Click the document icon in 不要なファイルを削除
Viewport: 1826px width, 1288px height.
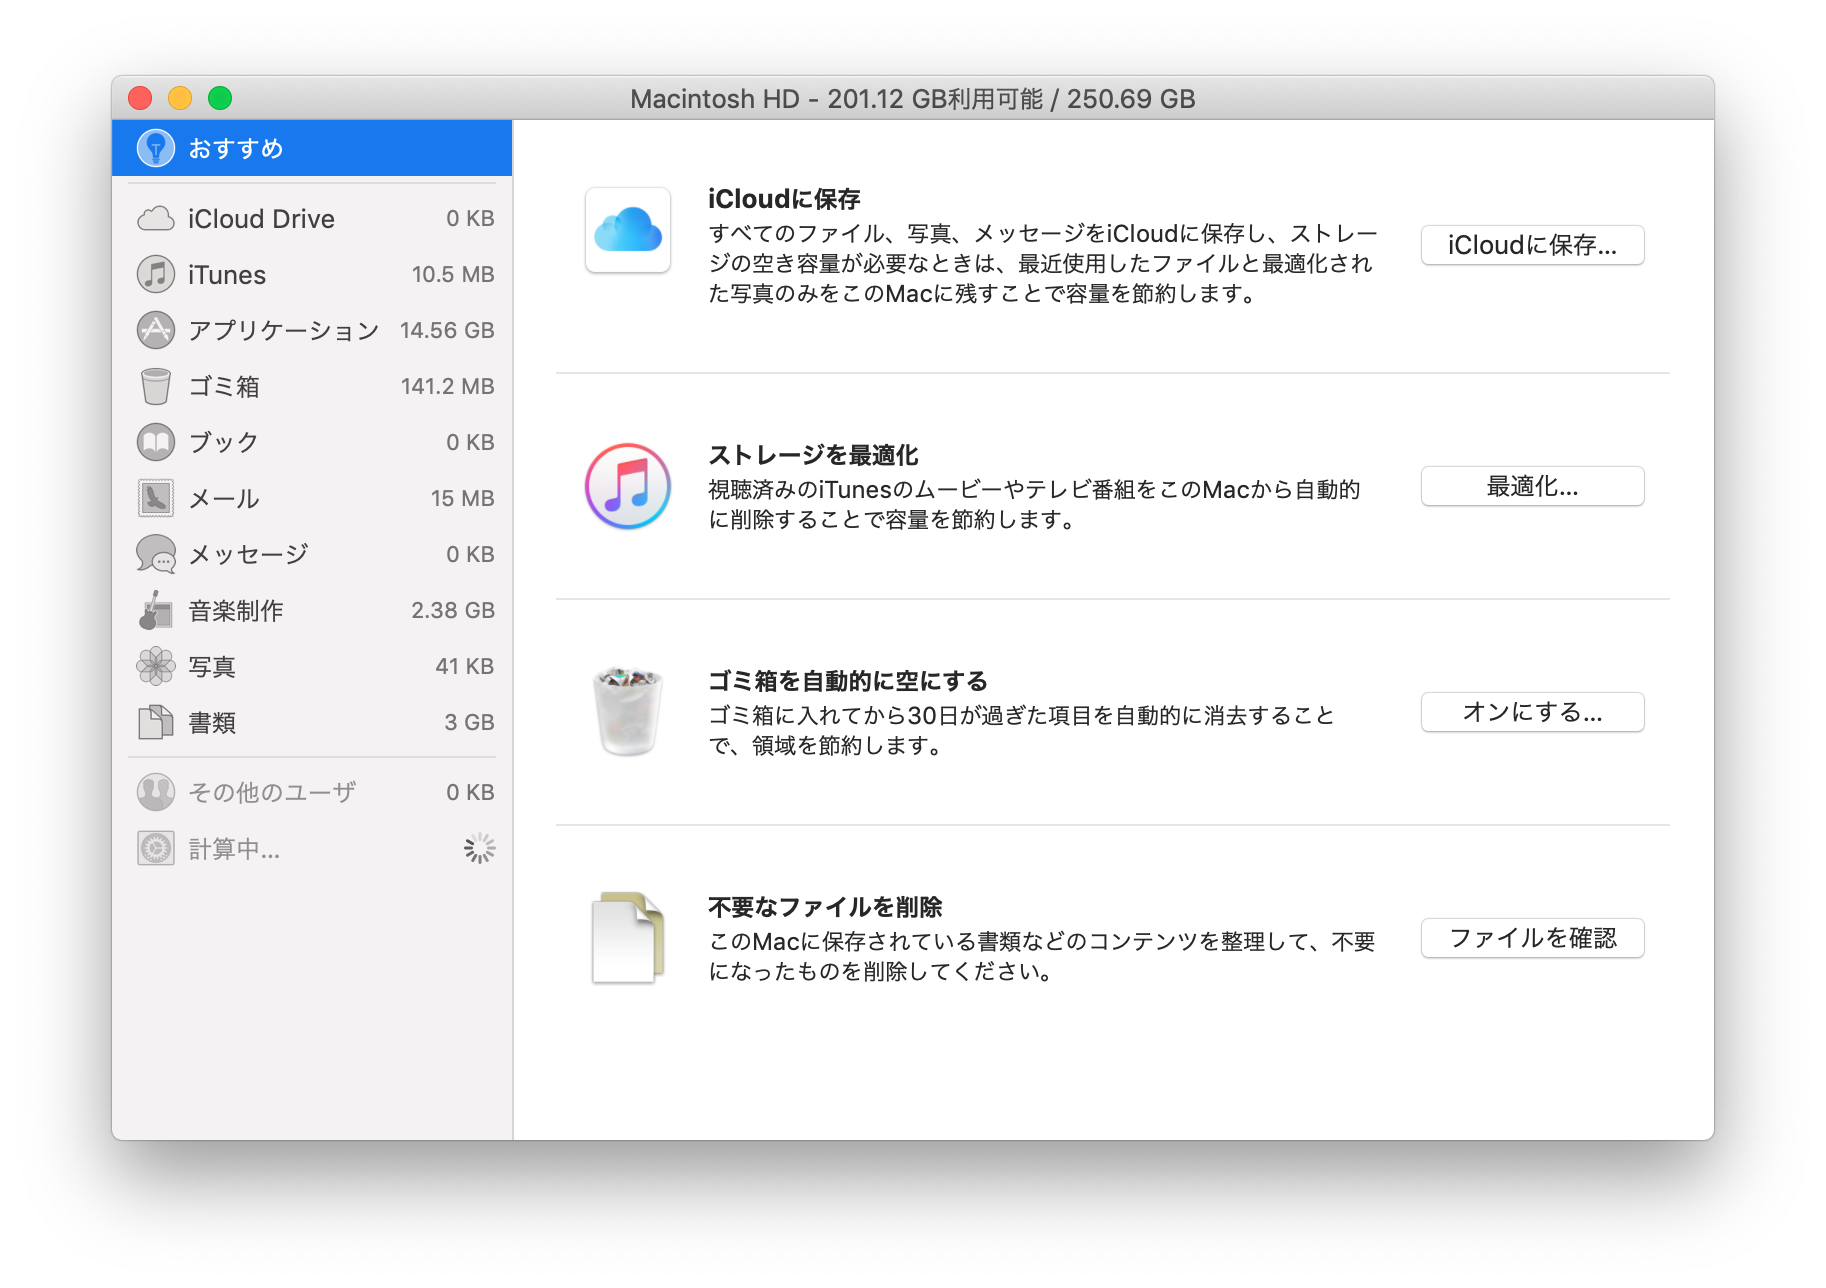628,938
